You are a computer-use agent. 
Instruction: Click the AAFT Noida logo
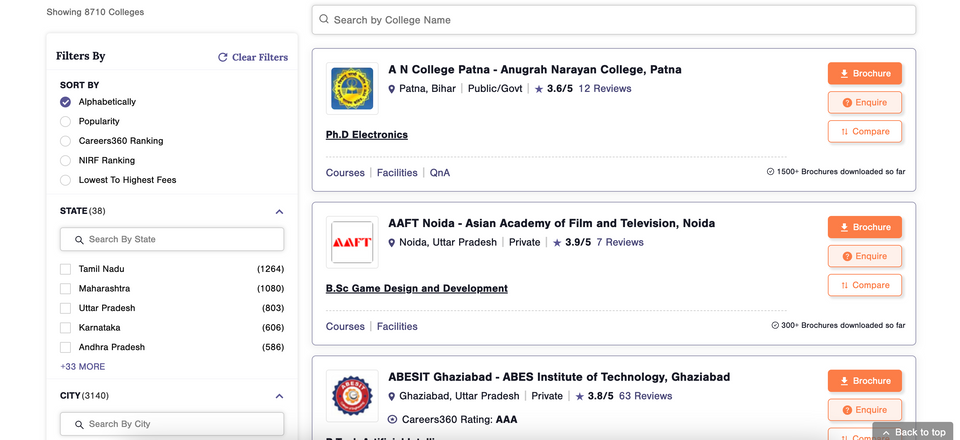click(352, 242)
